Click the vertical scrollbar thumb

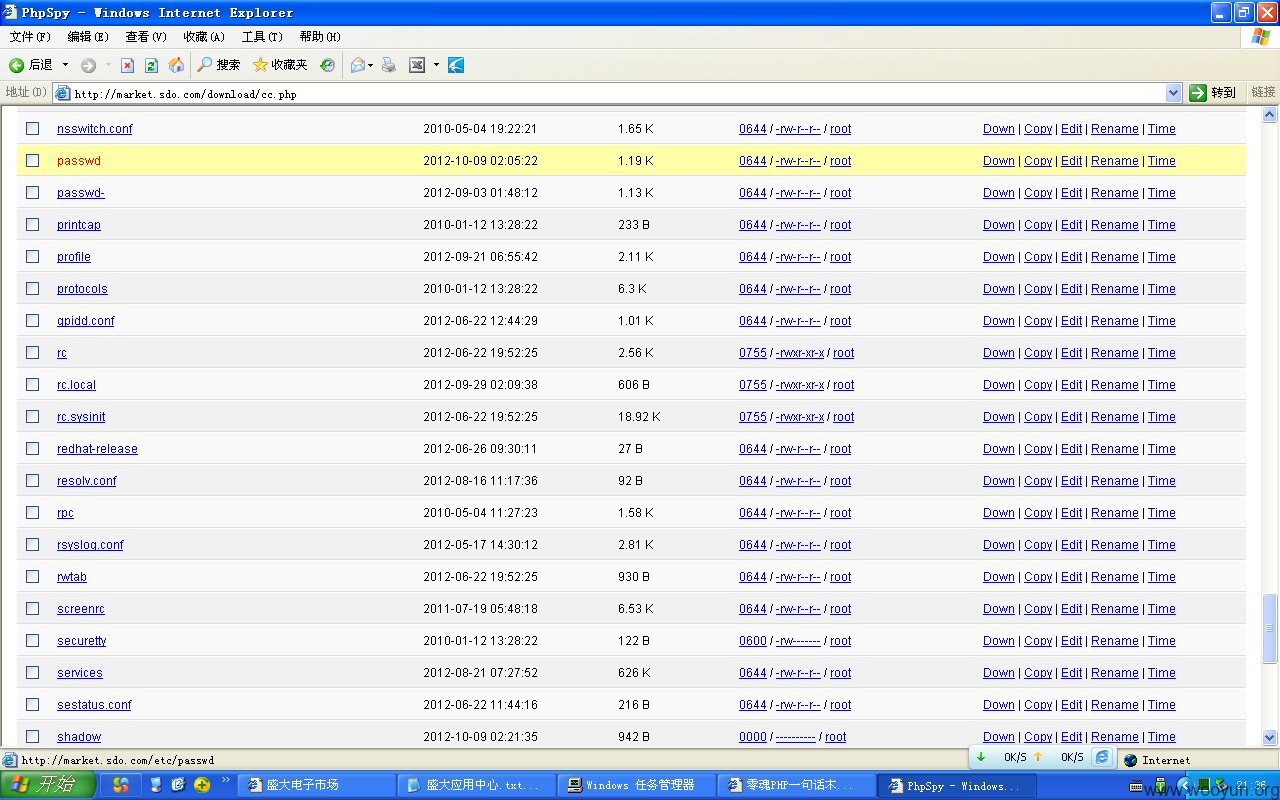(1270, 628)
